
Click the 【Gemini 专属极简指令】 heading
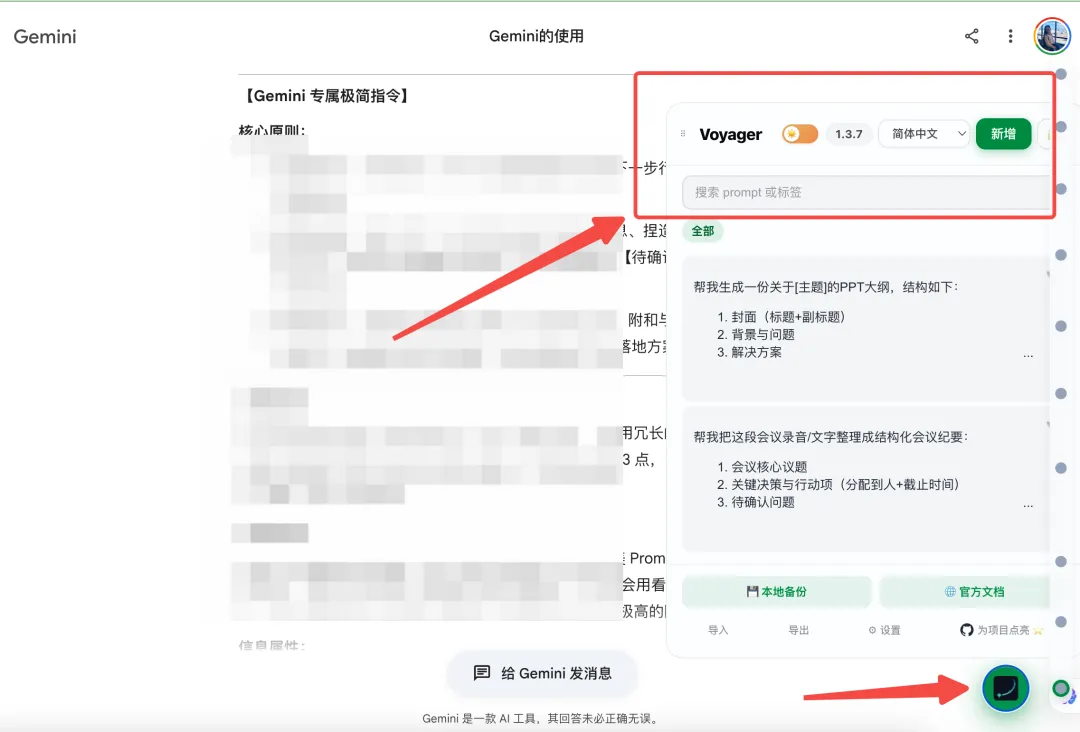[x=326, y=96]
